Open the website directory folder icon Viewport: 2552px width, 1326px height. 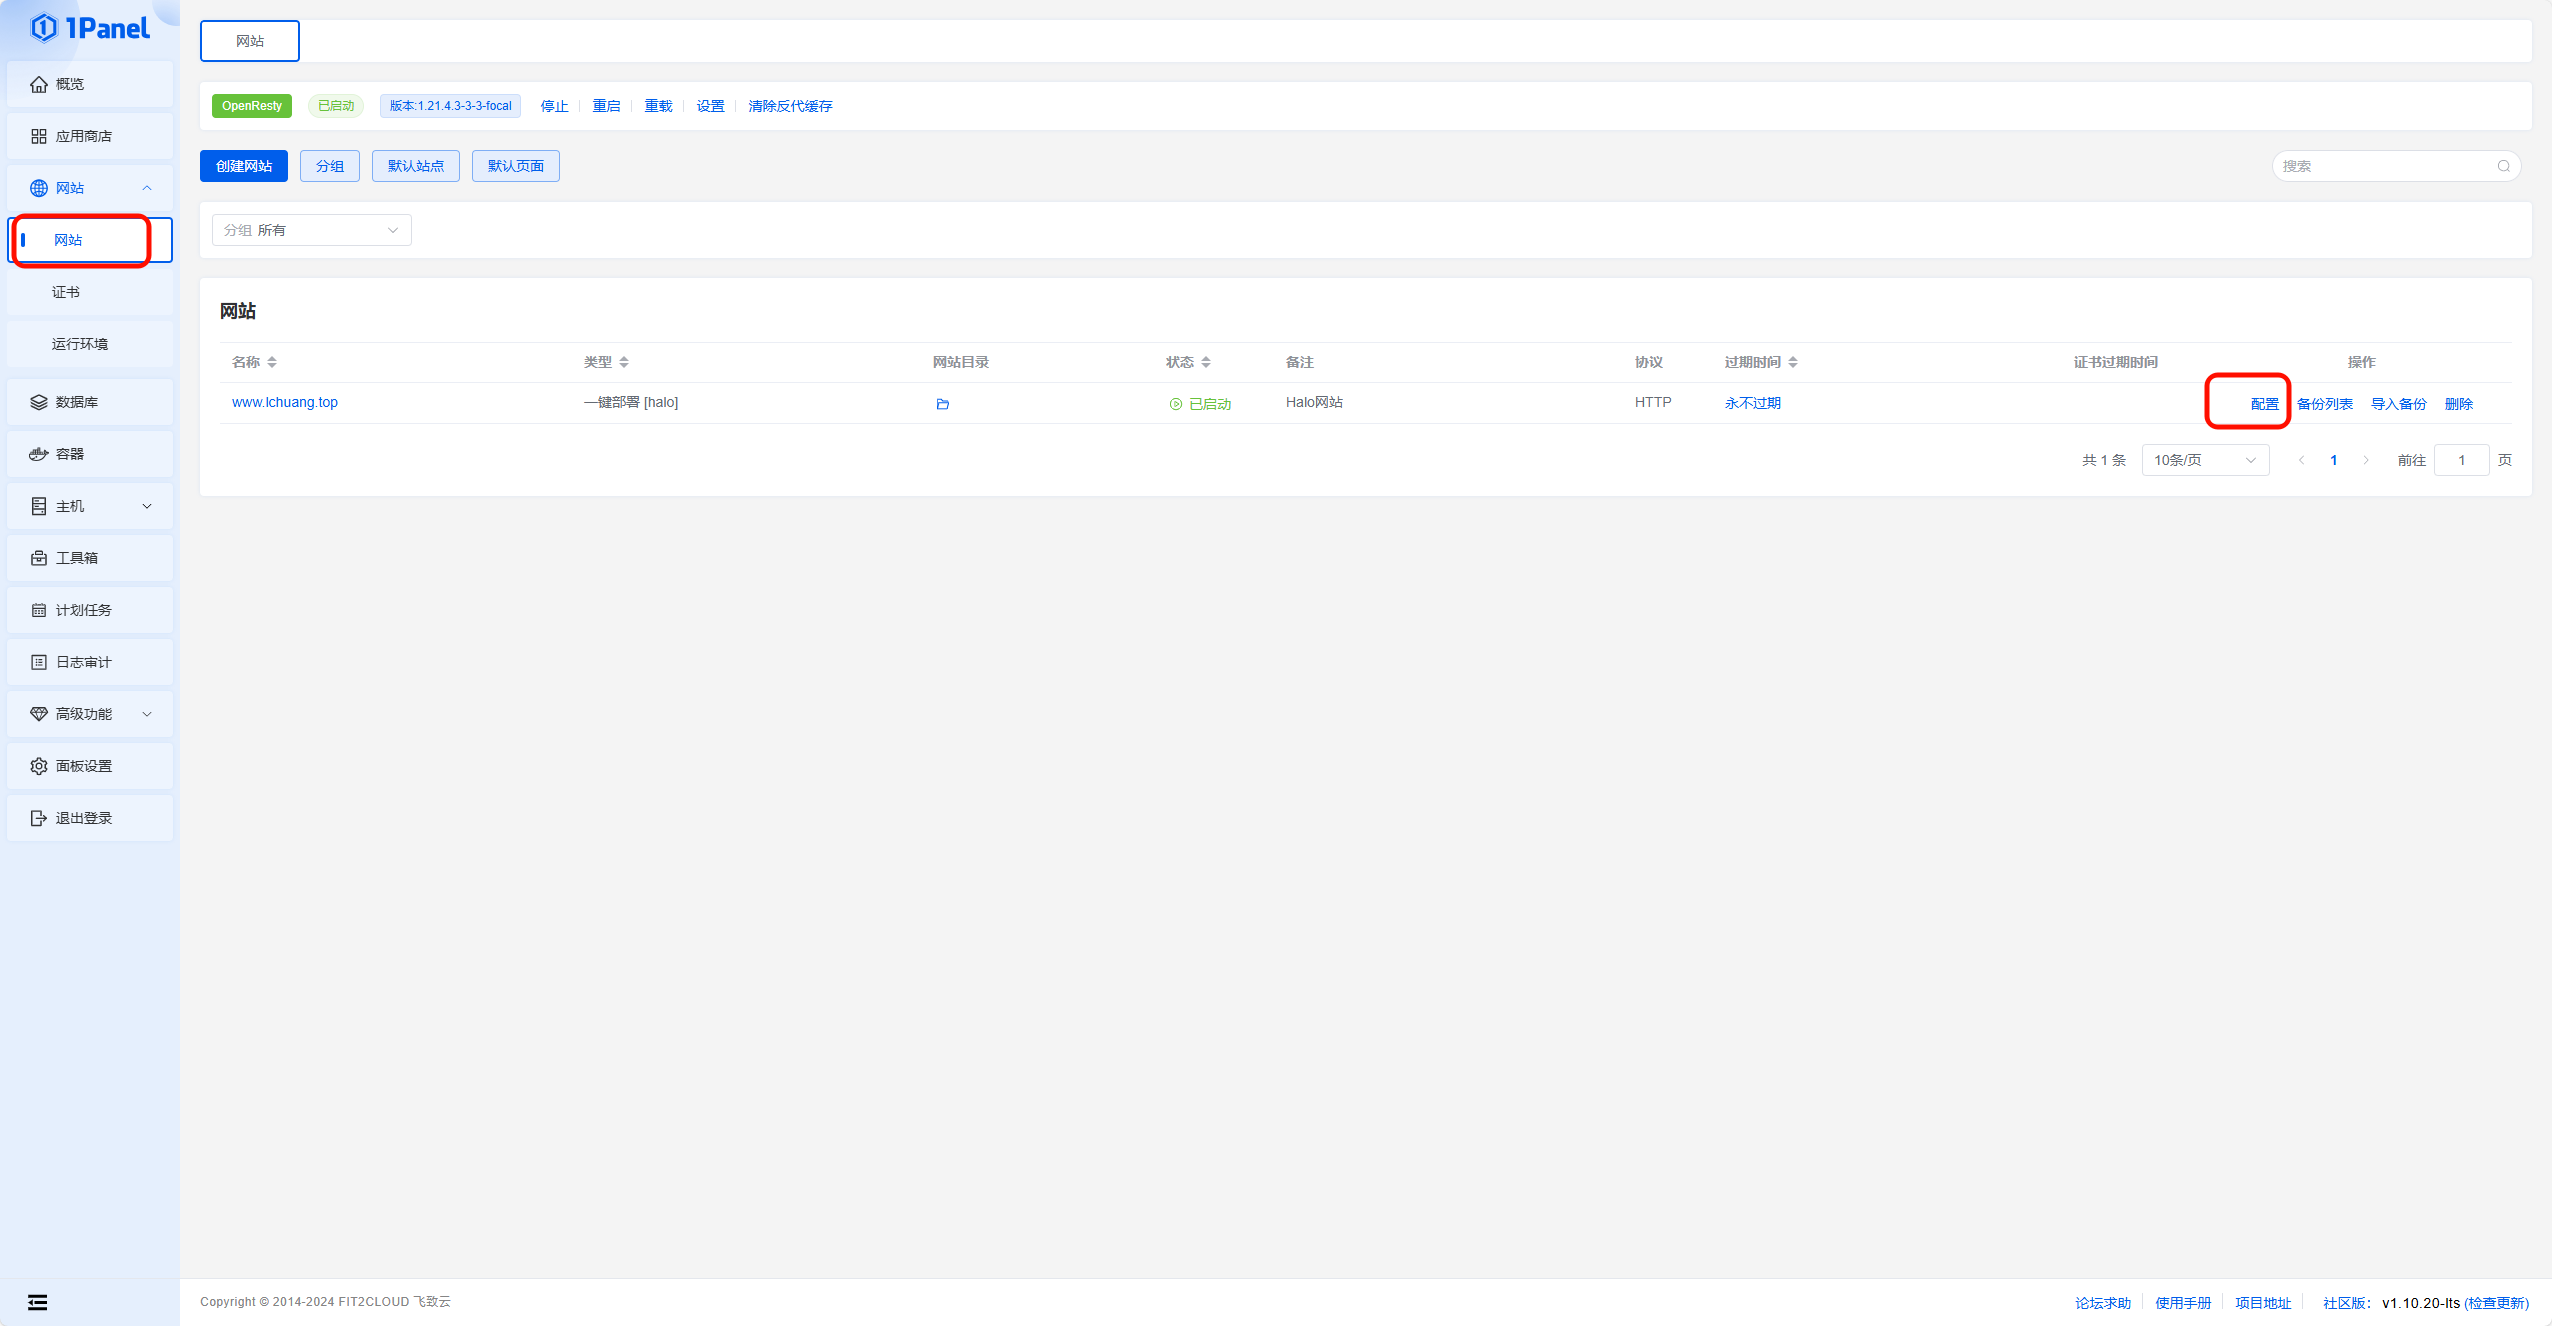click(942, 404)
